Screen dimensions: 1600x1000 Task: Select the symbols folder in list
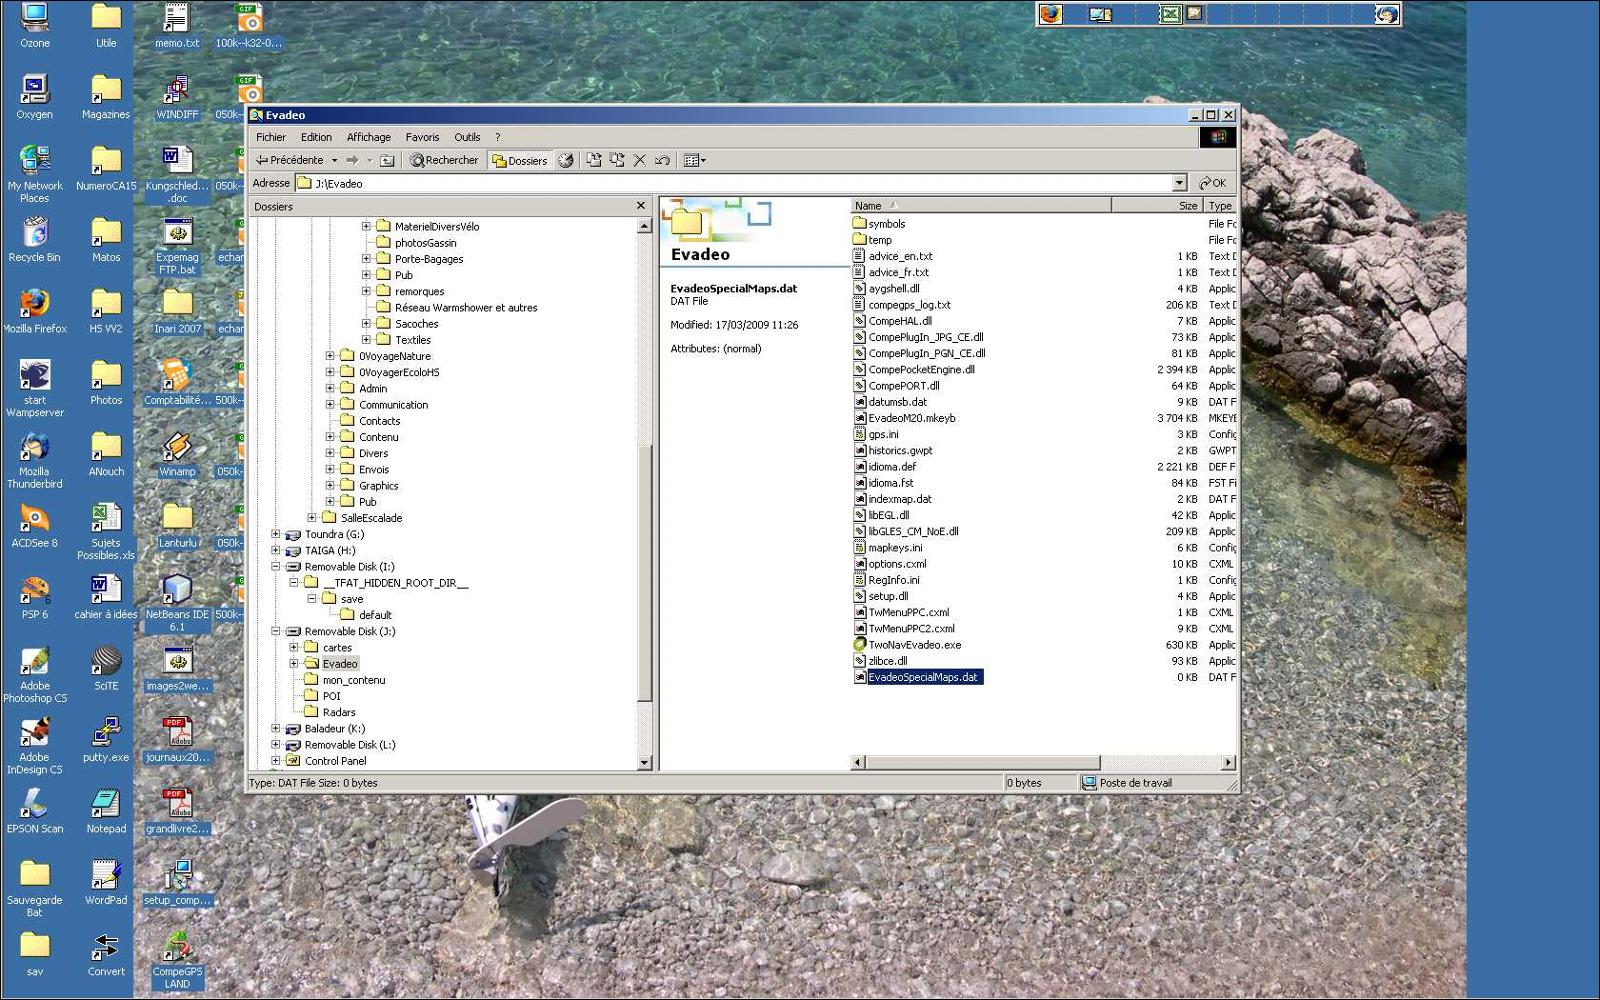(886, 224)
